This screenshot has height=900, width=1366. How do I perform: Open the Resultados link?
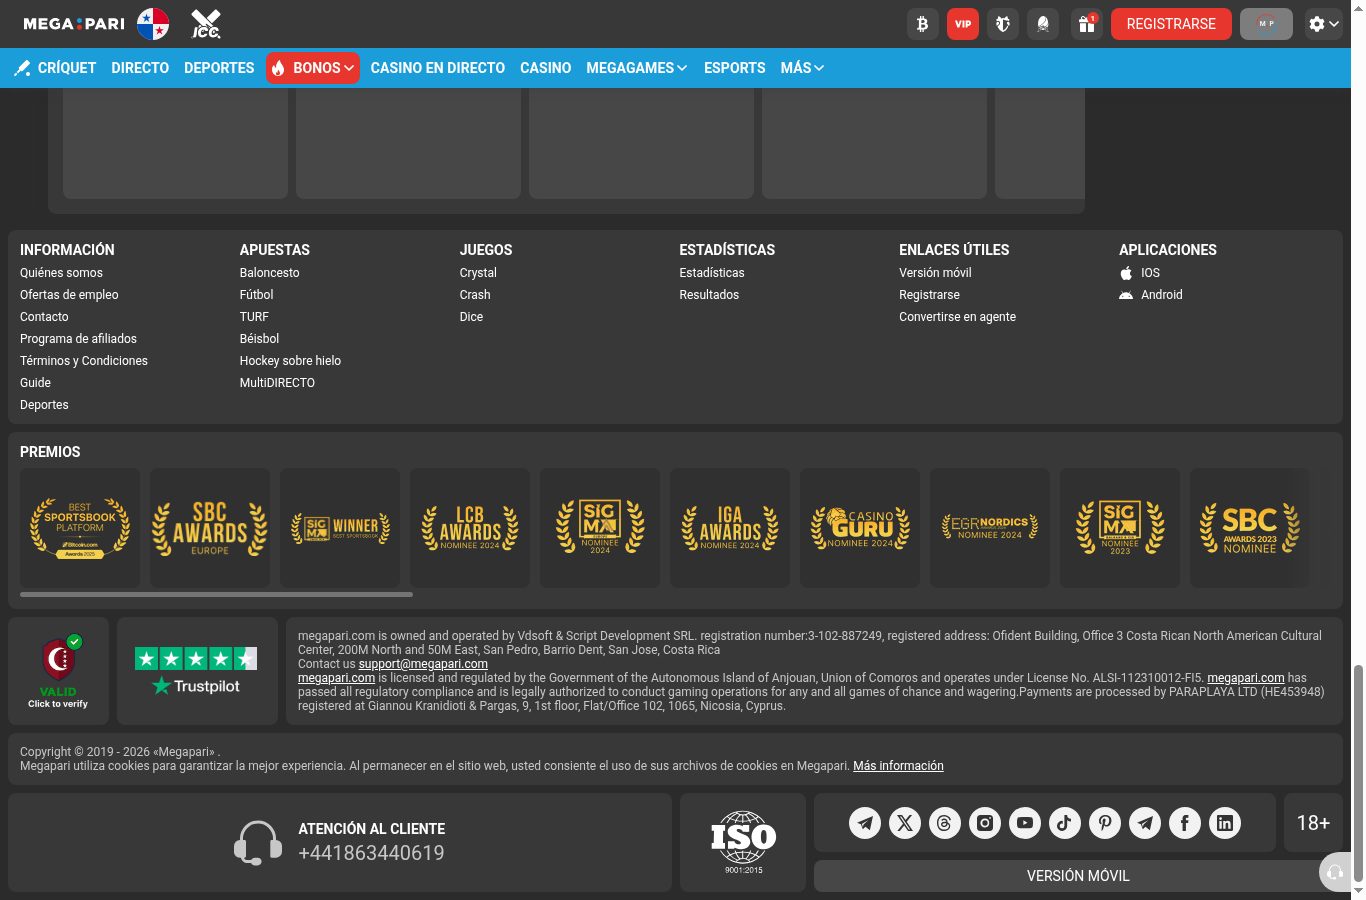709,295
